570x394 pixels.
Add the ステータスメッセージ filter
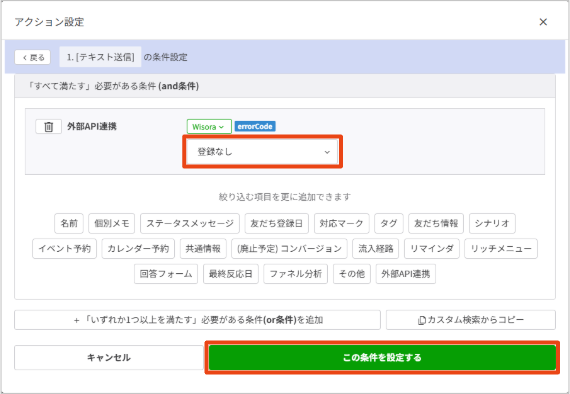pos(190,223)
